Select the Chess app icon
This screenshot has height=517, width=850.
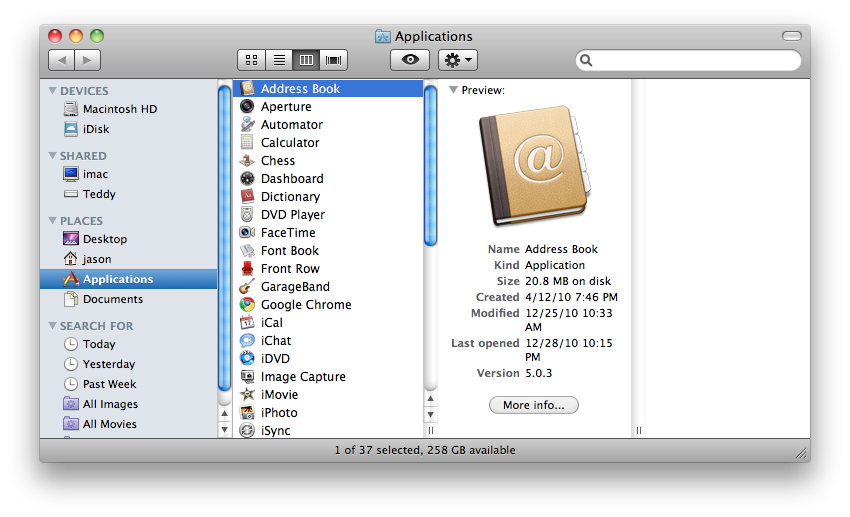coord(247,160)
